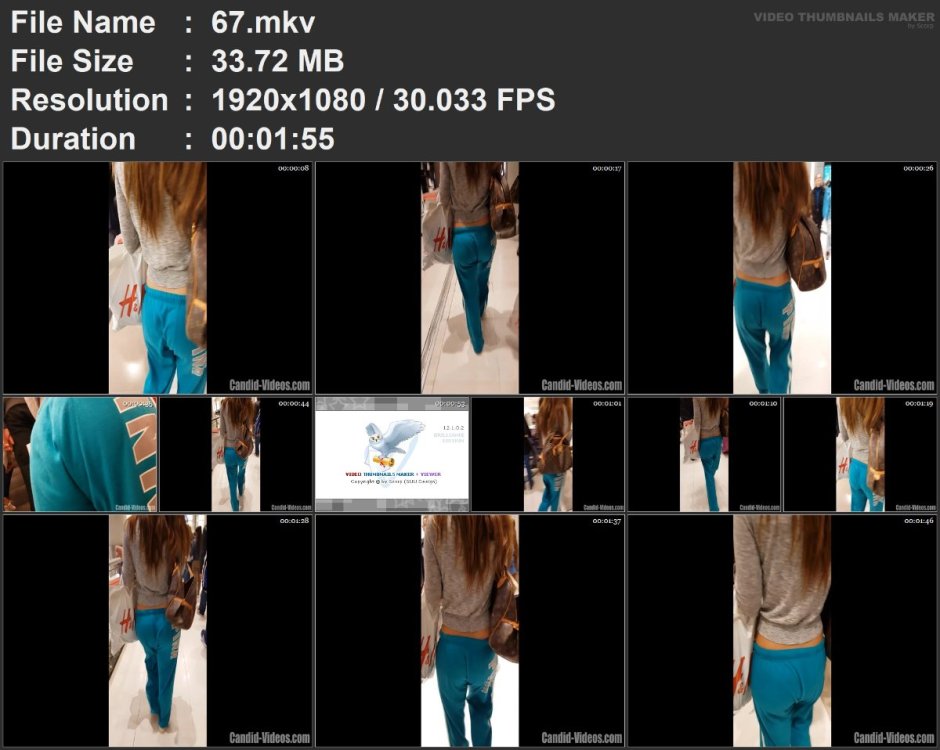The width and height of the screenshot is (940, 750).
Task: Select the thumbnail stamped 00:01:46
Action: pyautogui.click(x=782, y=630)
